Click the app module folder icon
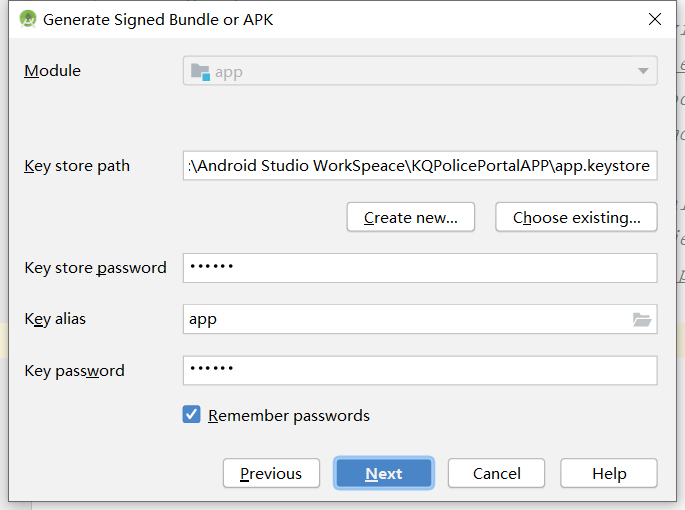685x510 pixels. [200, 72]
